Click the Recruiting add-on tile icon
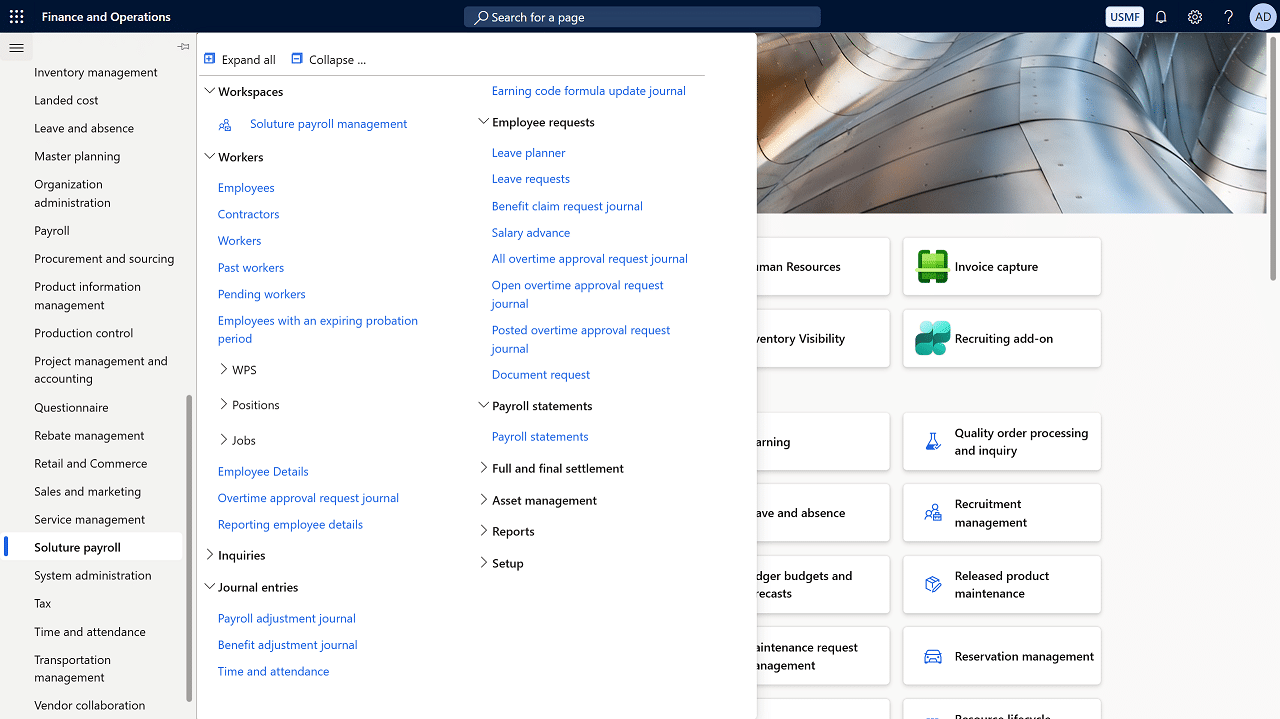Image resolution: width=1280 pixels, height=719 pixels. (932, 338)
